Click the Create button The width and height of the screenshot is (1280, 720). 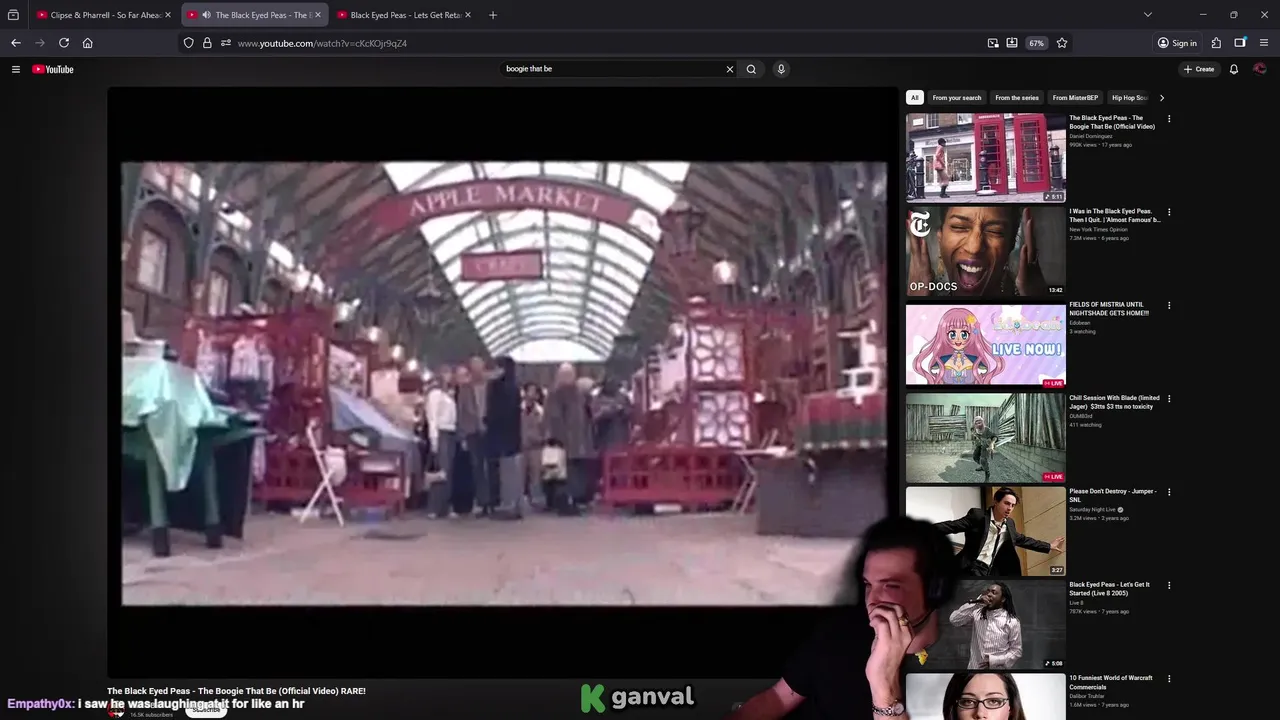pyautogui.click(x=1199, y=69)
